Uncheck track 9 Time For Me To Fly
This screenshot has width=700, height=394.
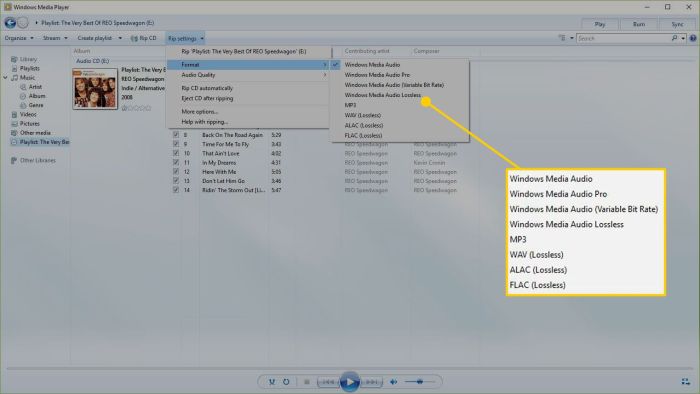click(176, 144)
